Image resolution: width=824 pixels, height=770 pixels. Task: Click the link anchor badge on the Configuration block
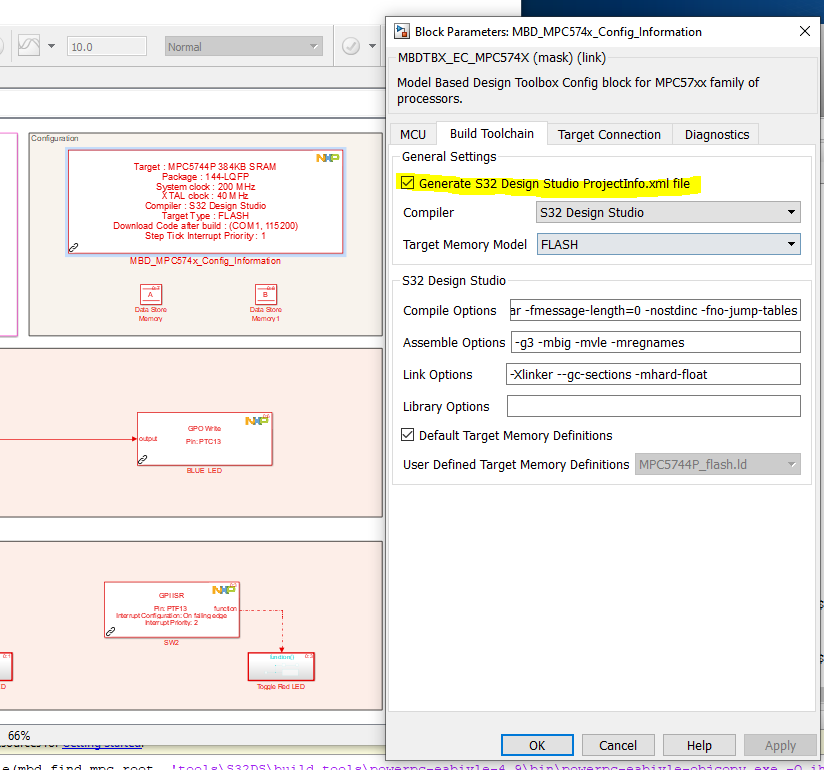tap(74, 246)
